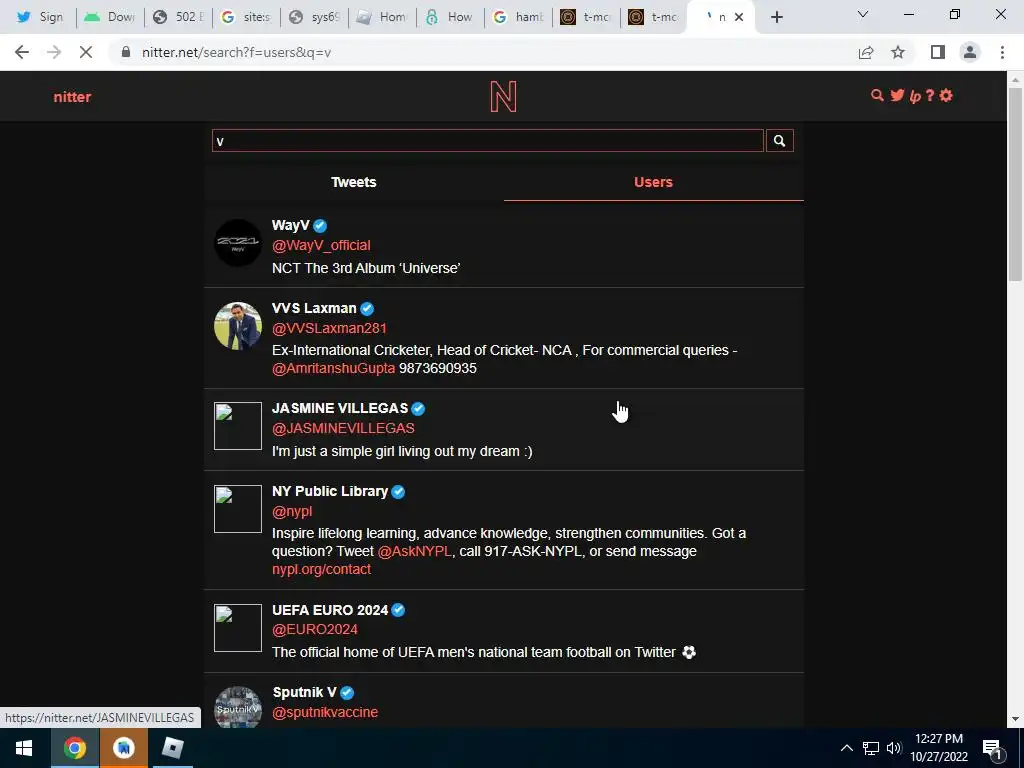The image size is (1024, 768).
Task: Switch to the How browser tab
Action: pos(449,17)
